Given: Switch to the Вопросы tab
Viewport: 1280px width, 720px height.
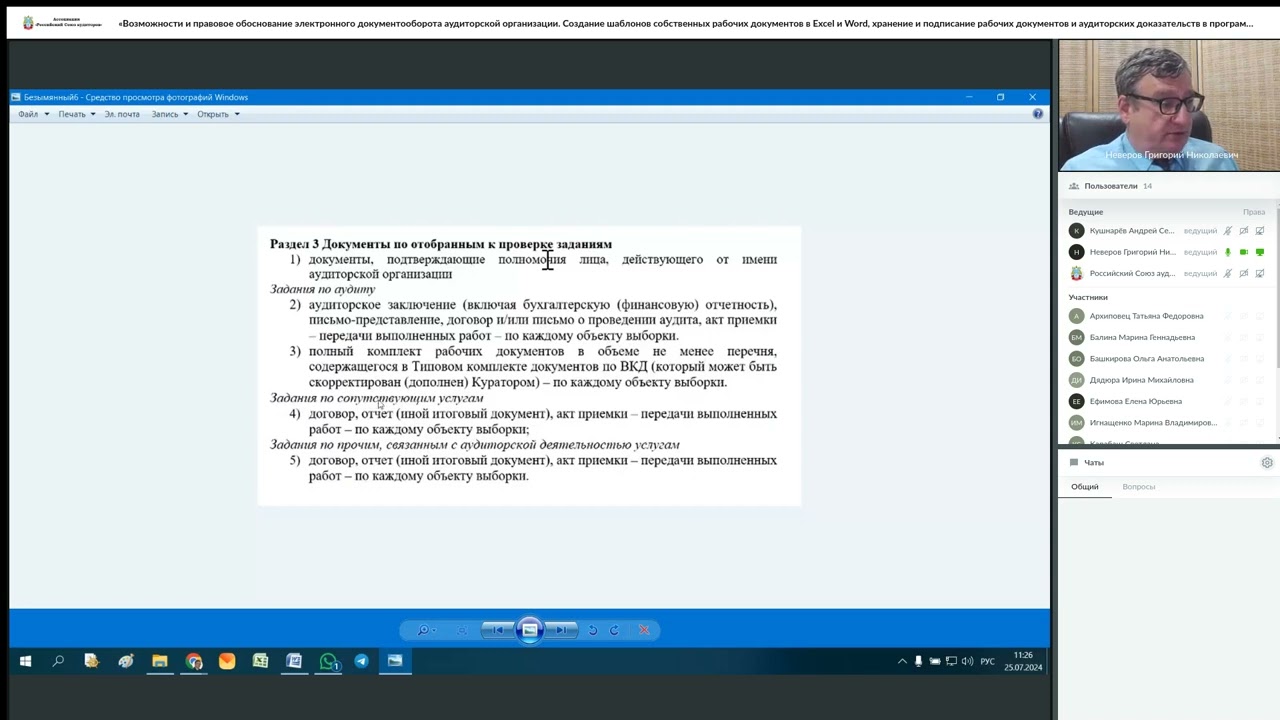Looking at the screenshot, I should pyautogui.click(x=1138, y=487).
